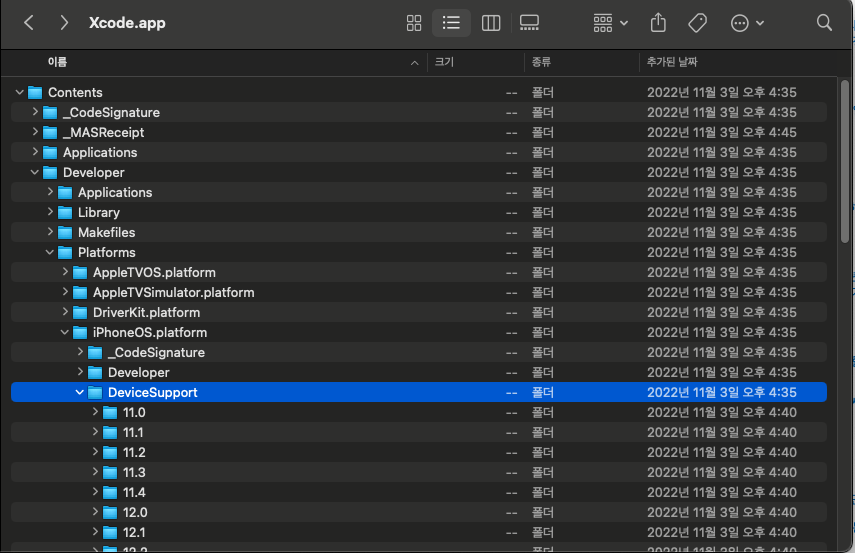Screen dimensions: 855x553
Task: Collapse the Developer folder under Contents
Action: pyautogui.click(x=34, y=172)
